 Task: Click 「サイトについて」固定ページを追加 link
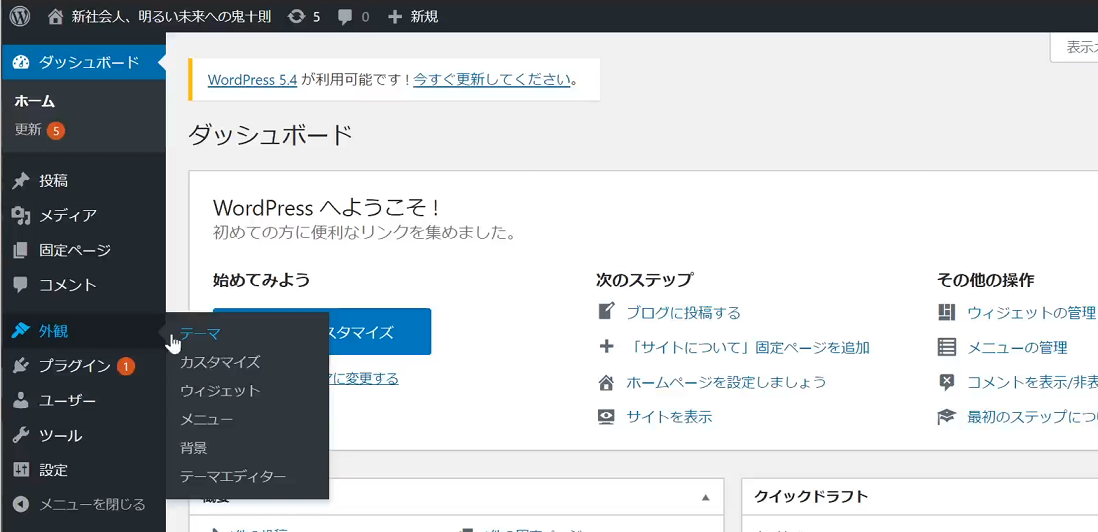click(x=748, y=347)
